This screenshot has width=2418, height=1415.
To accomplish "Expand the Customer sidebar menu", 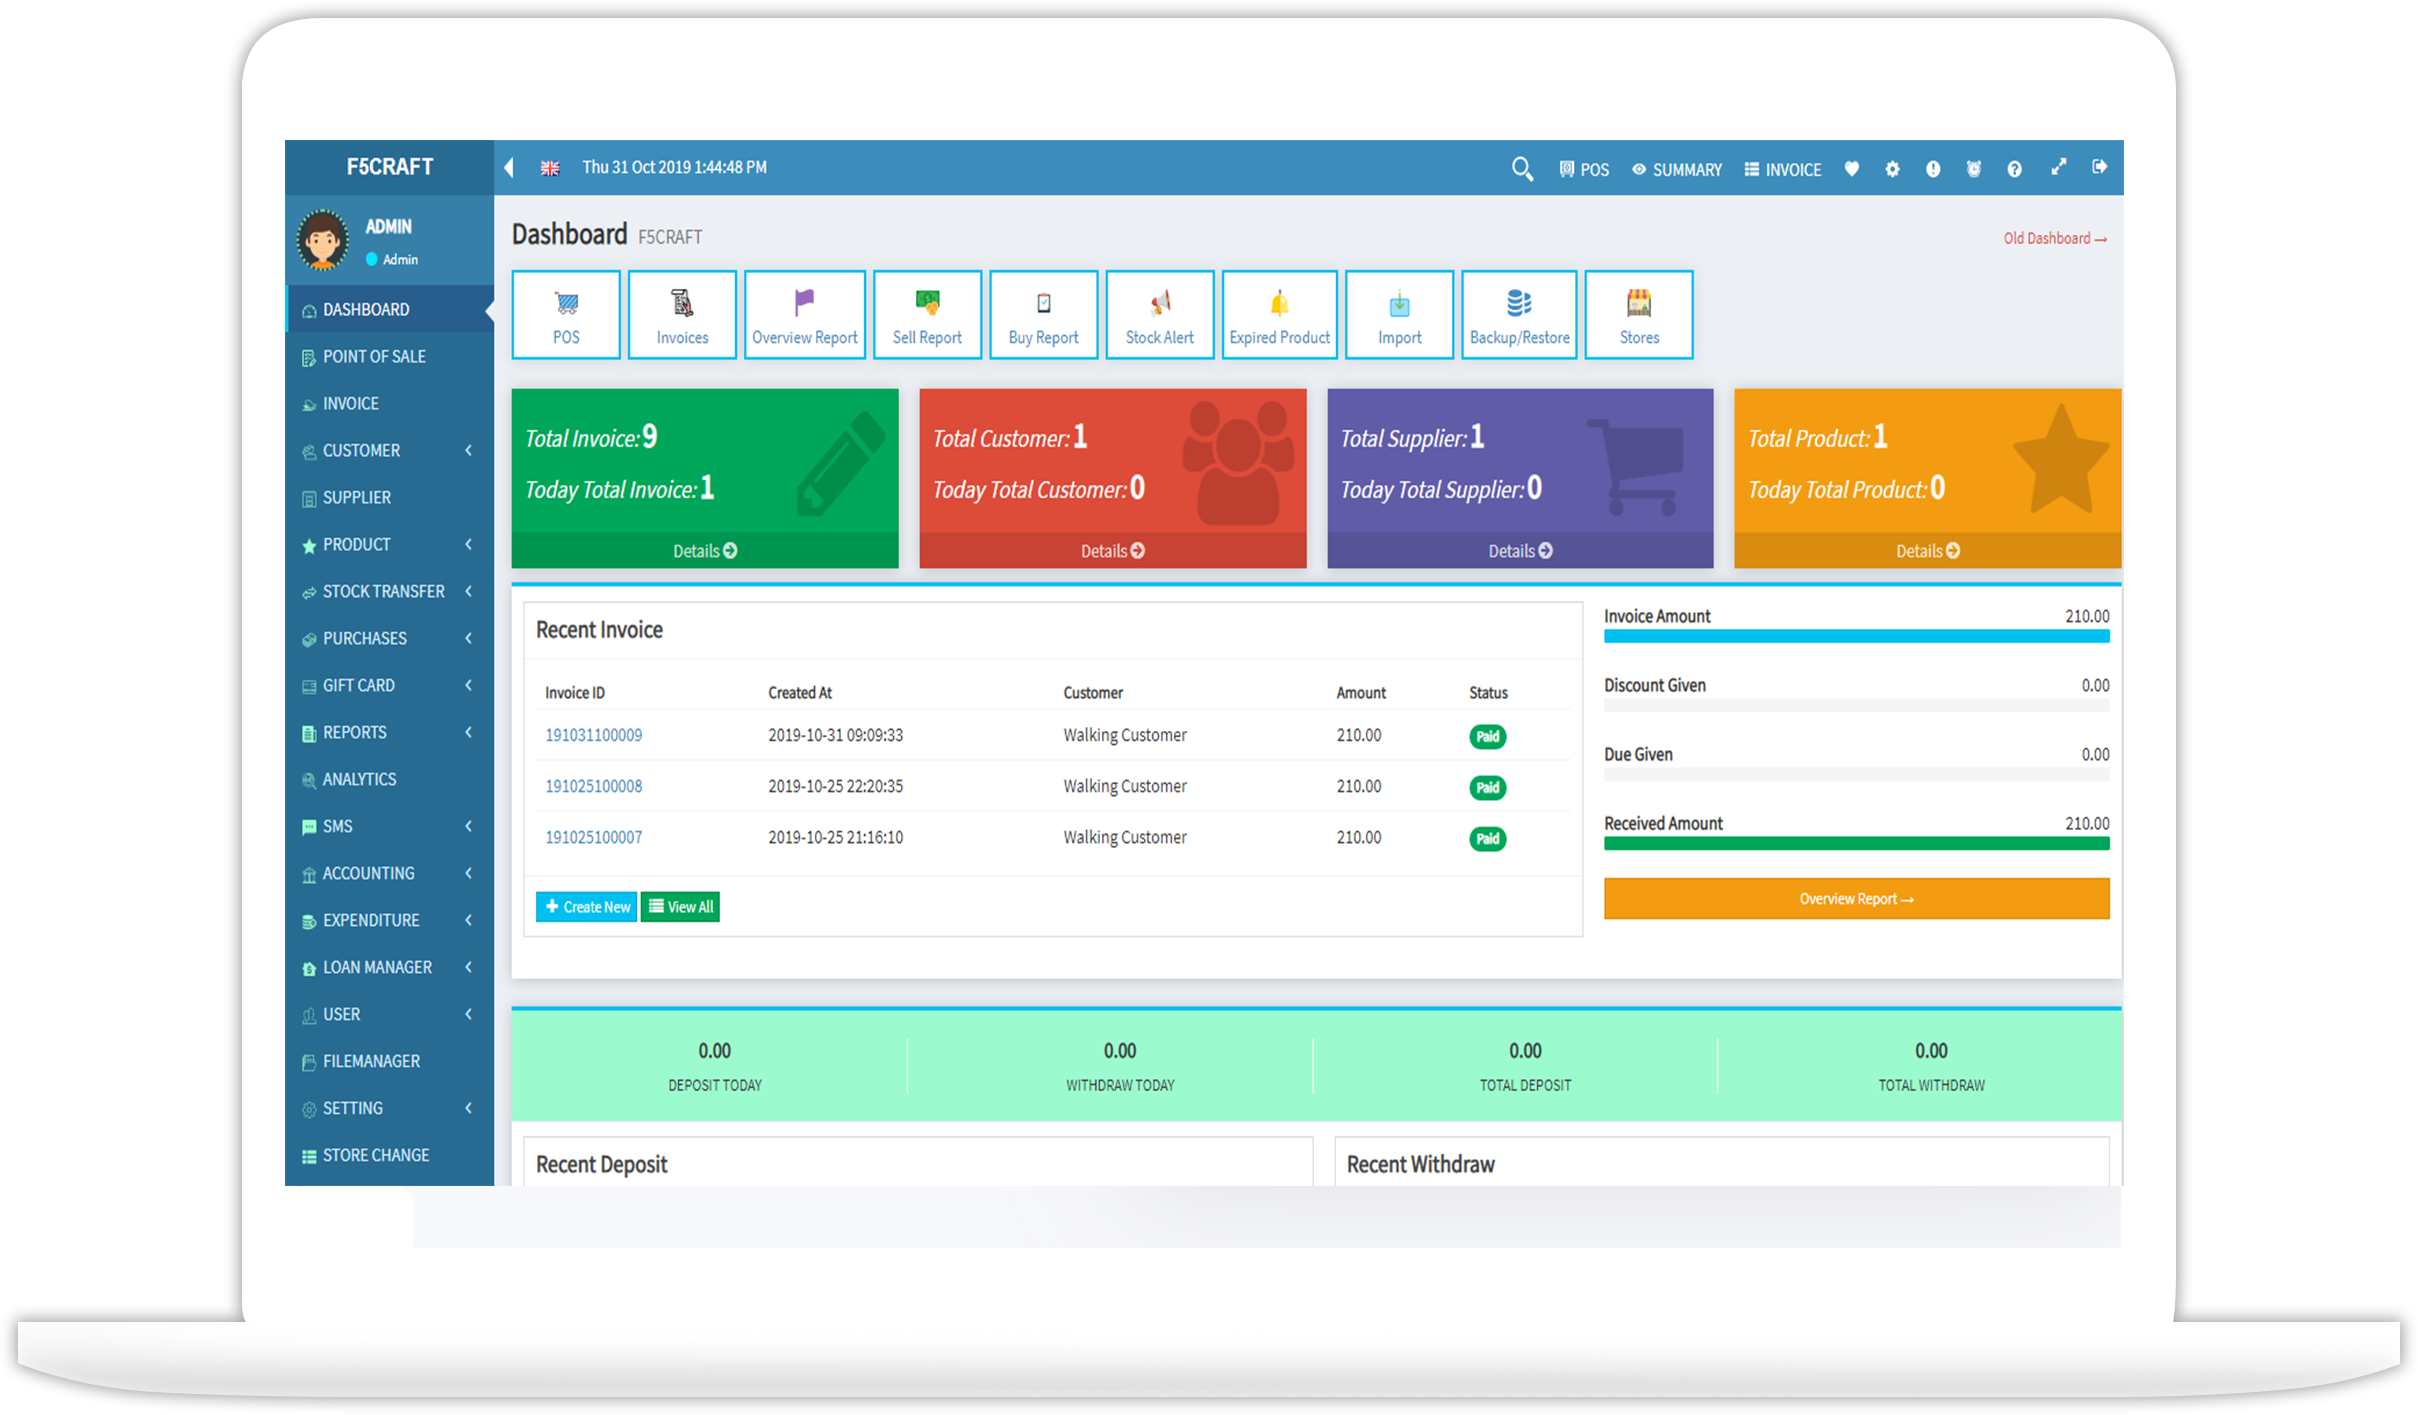I will (x=389, y=451).
